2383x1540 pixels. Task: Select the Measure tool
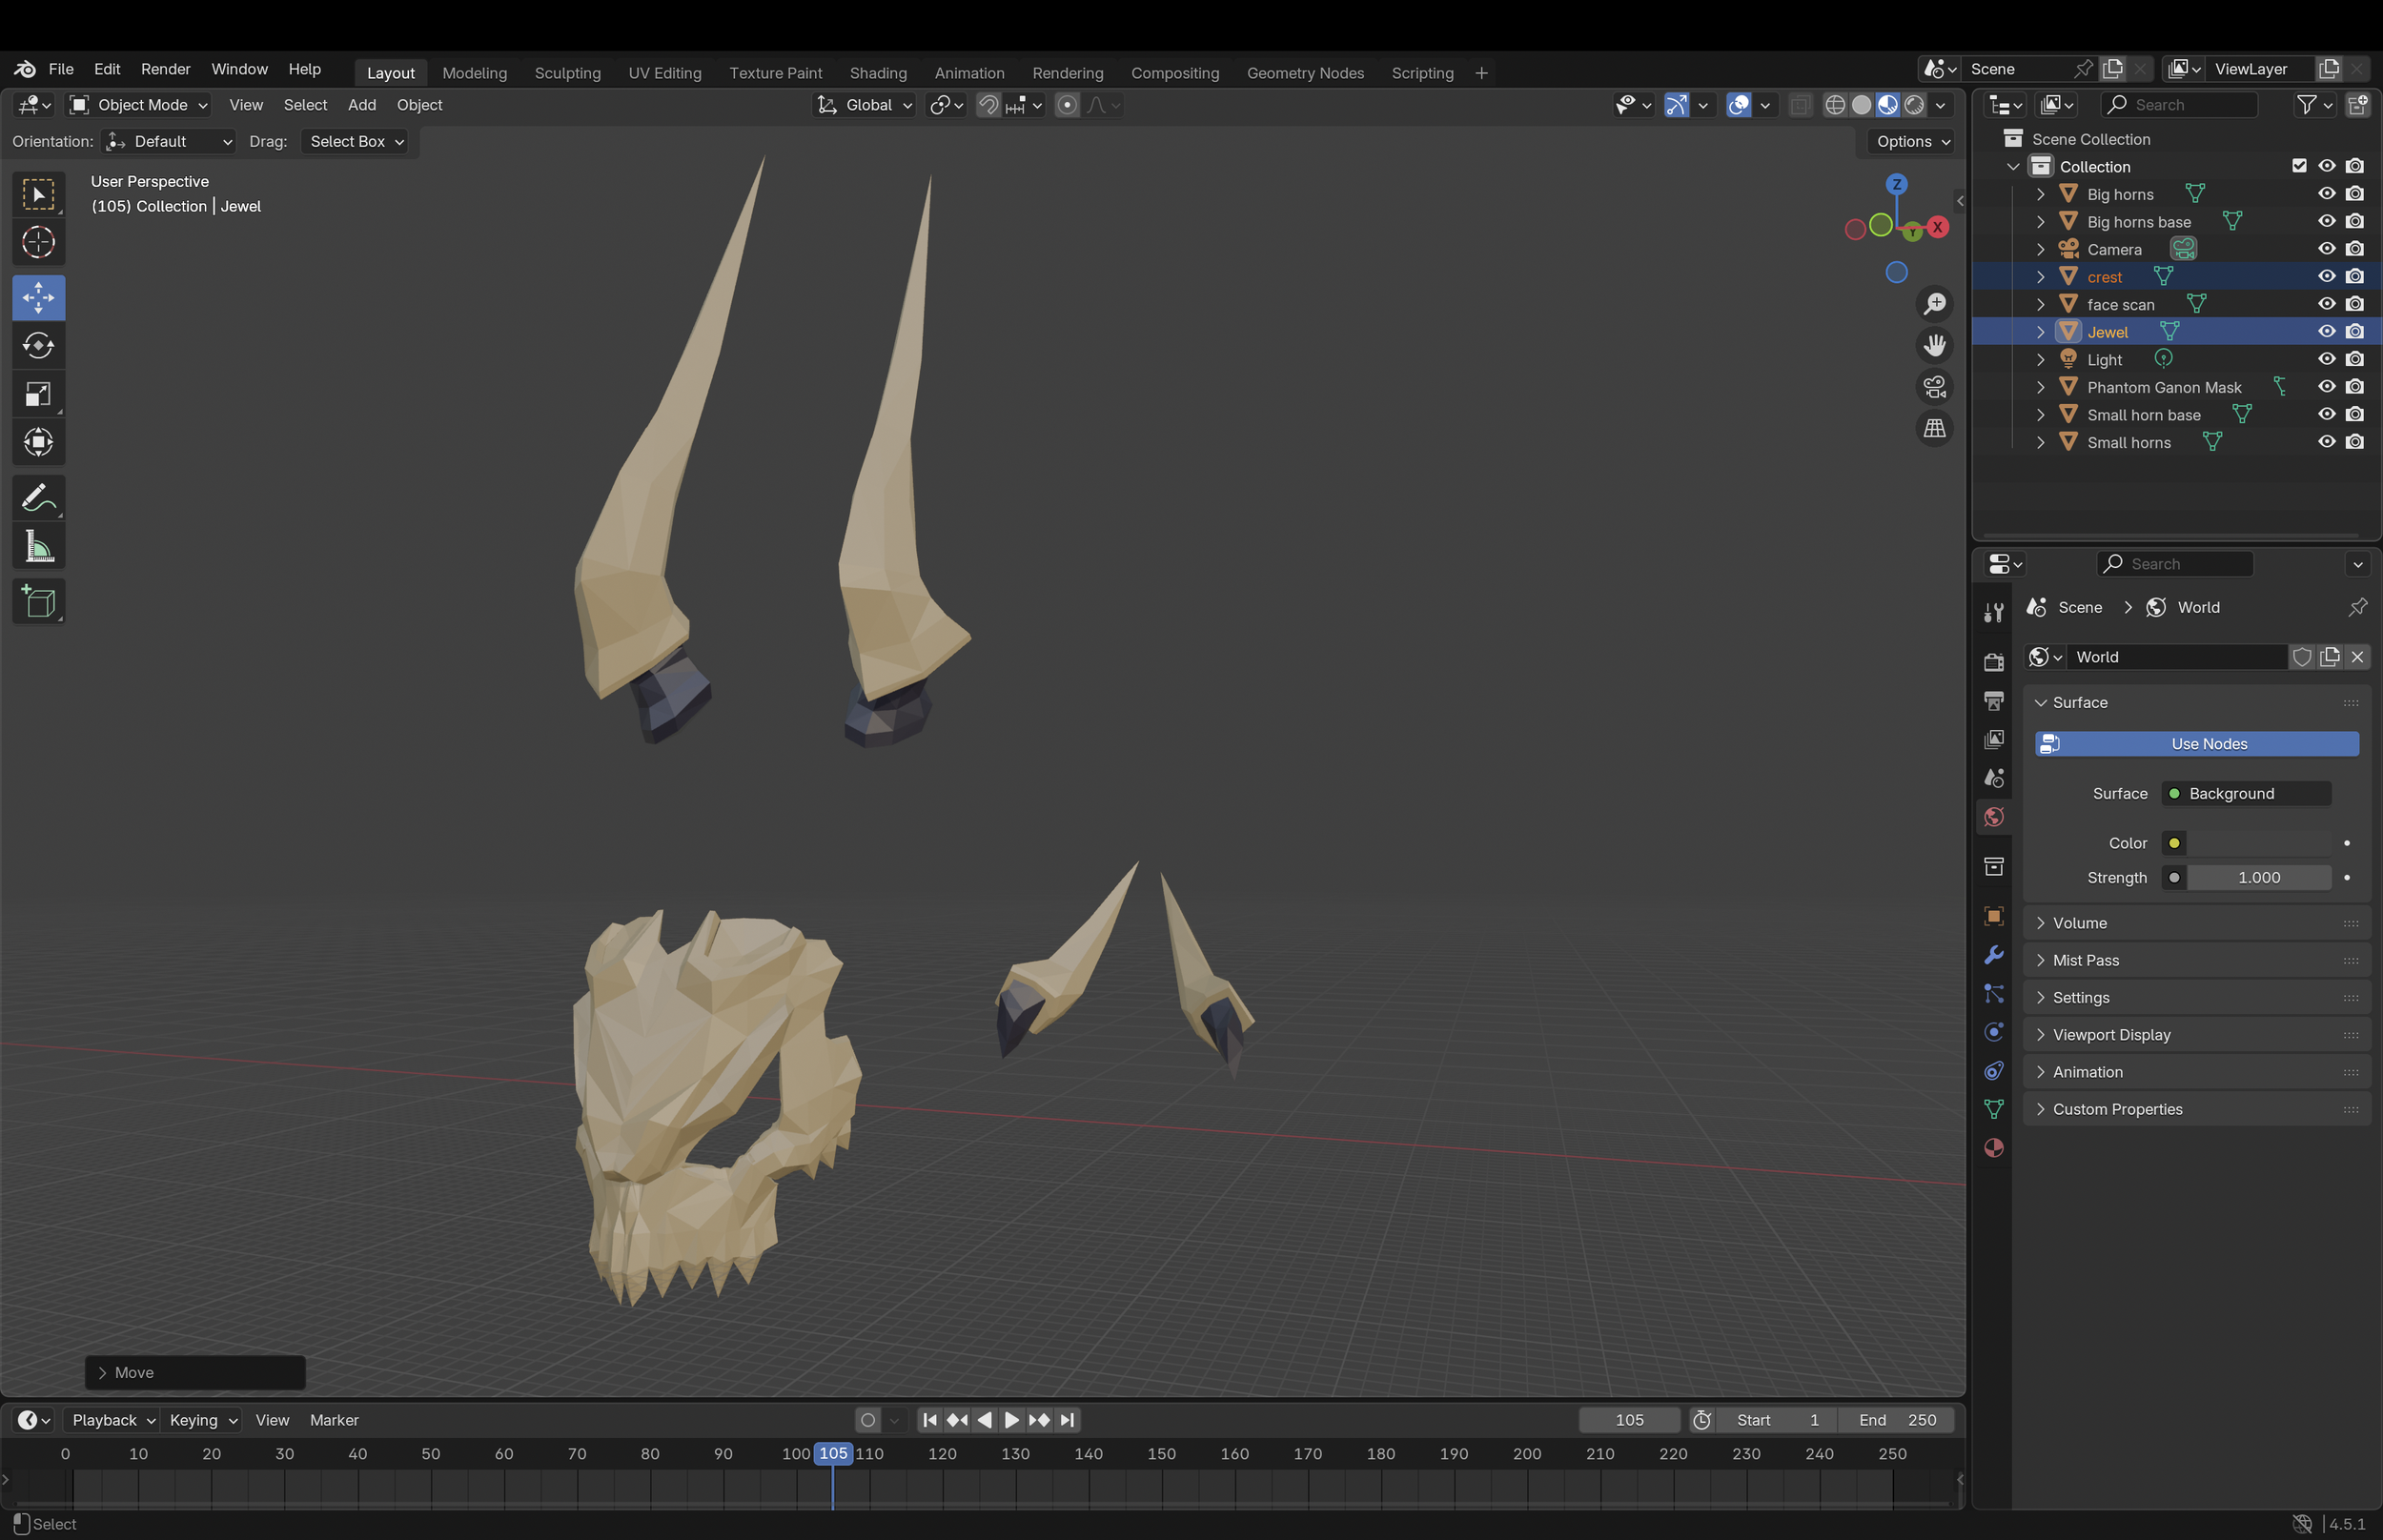(x=38, y=546)
